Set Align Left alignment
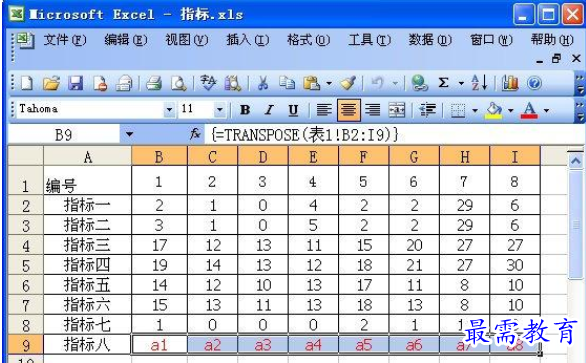 coord(324,110)
